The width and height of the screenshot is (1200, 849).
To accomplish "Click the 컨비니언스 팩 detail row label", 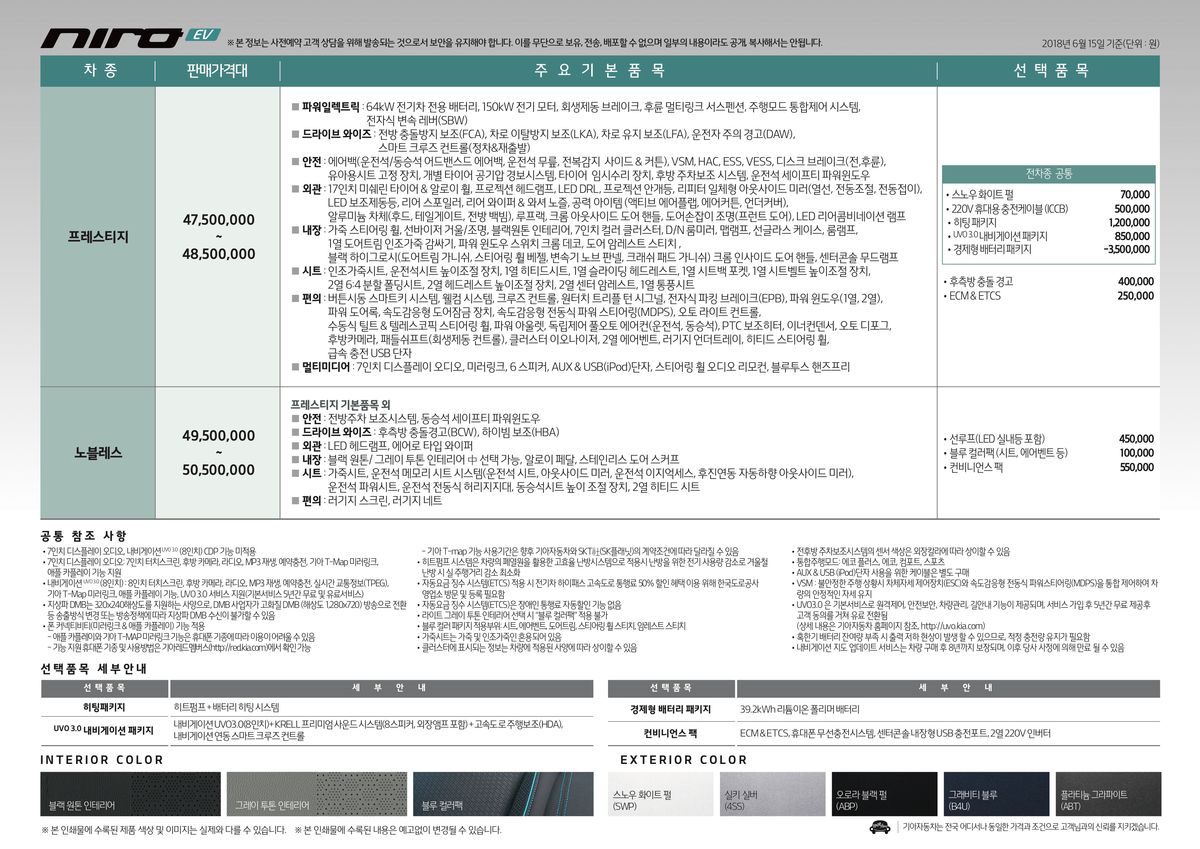I will [x=670, y=732].
